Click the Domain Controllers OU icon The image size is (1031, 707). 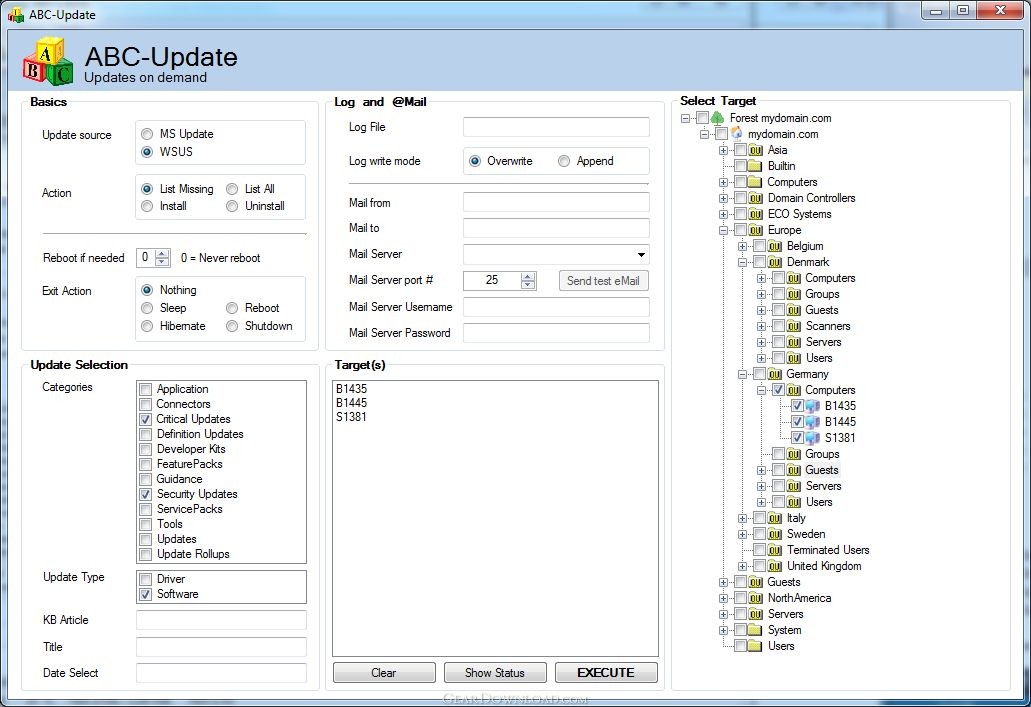pyautogui.click(x=755, y=198)
